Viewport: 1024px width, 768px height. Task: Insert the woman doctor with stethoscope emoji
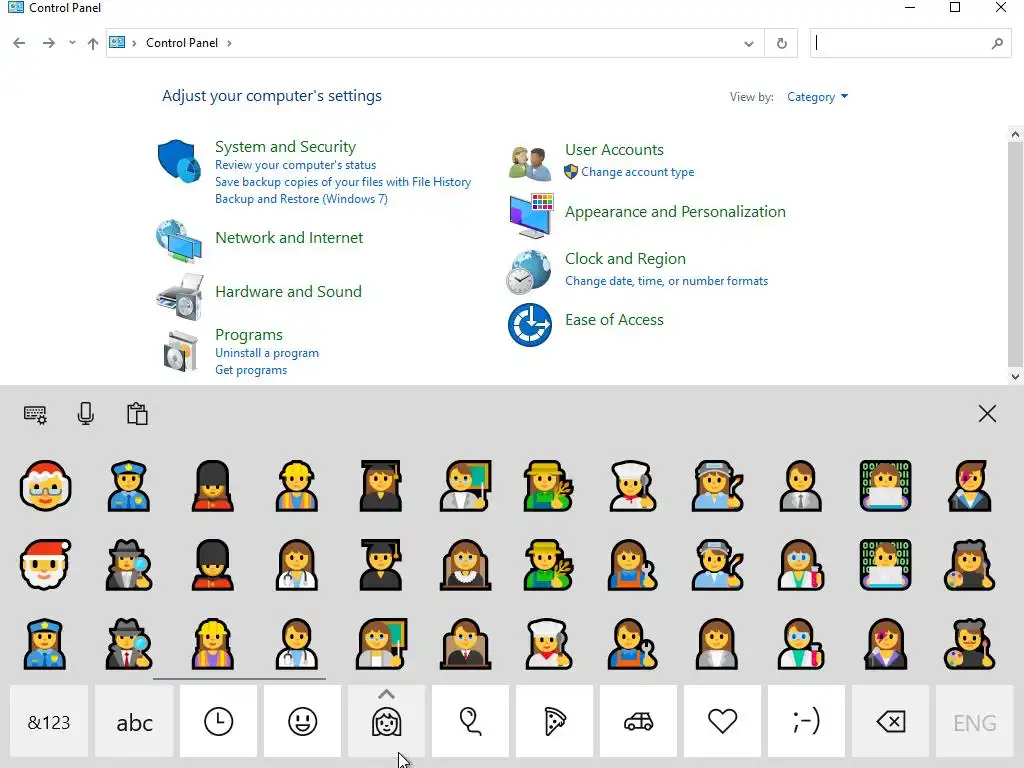click(296, 564)
